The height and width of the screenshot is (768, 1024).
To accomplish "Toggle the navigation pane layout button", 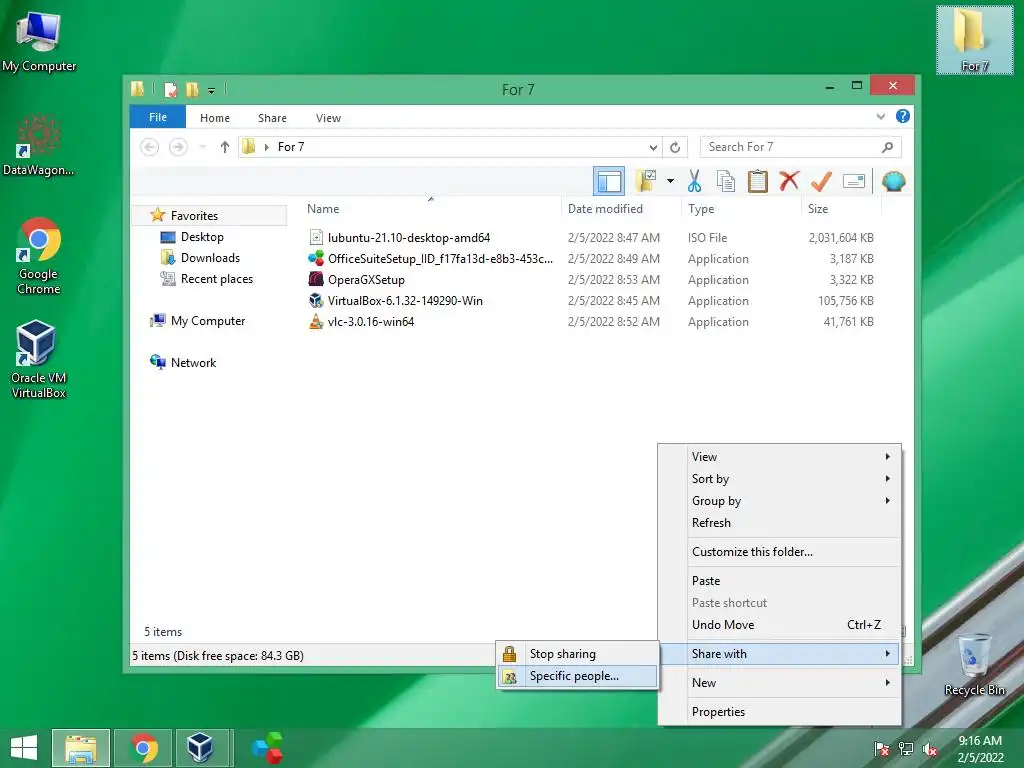I will coord(609,181).
